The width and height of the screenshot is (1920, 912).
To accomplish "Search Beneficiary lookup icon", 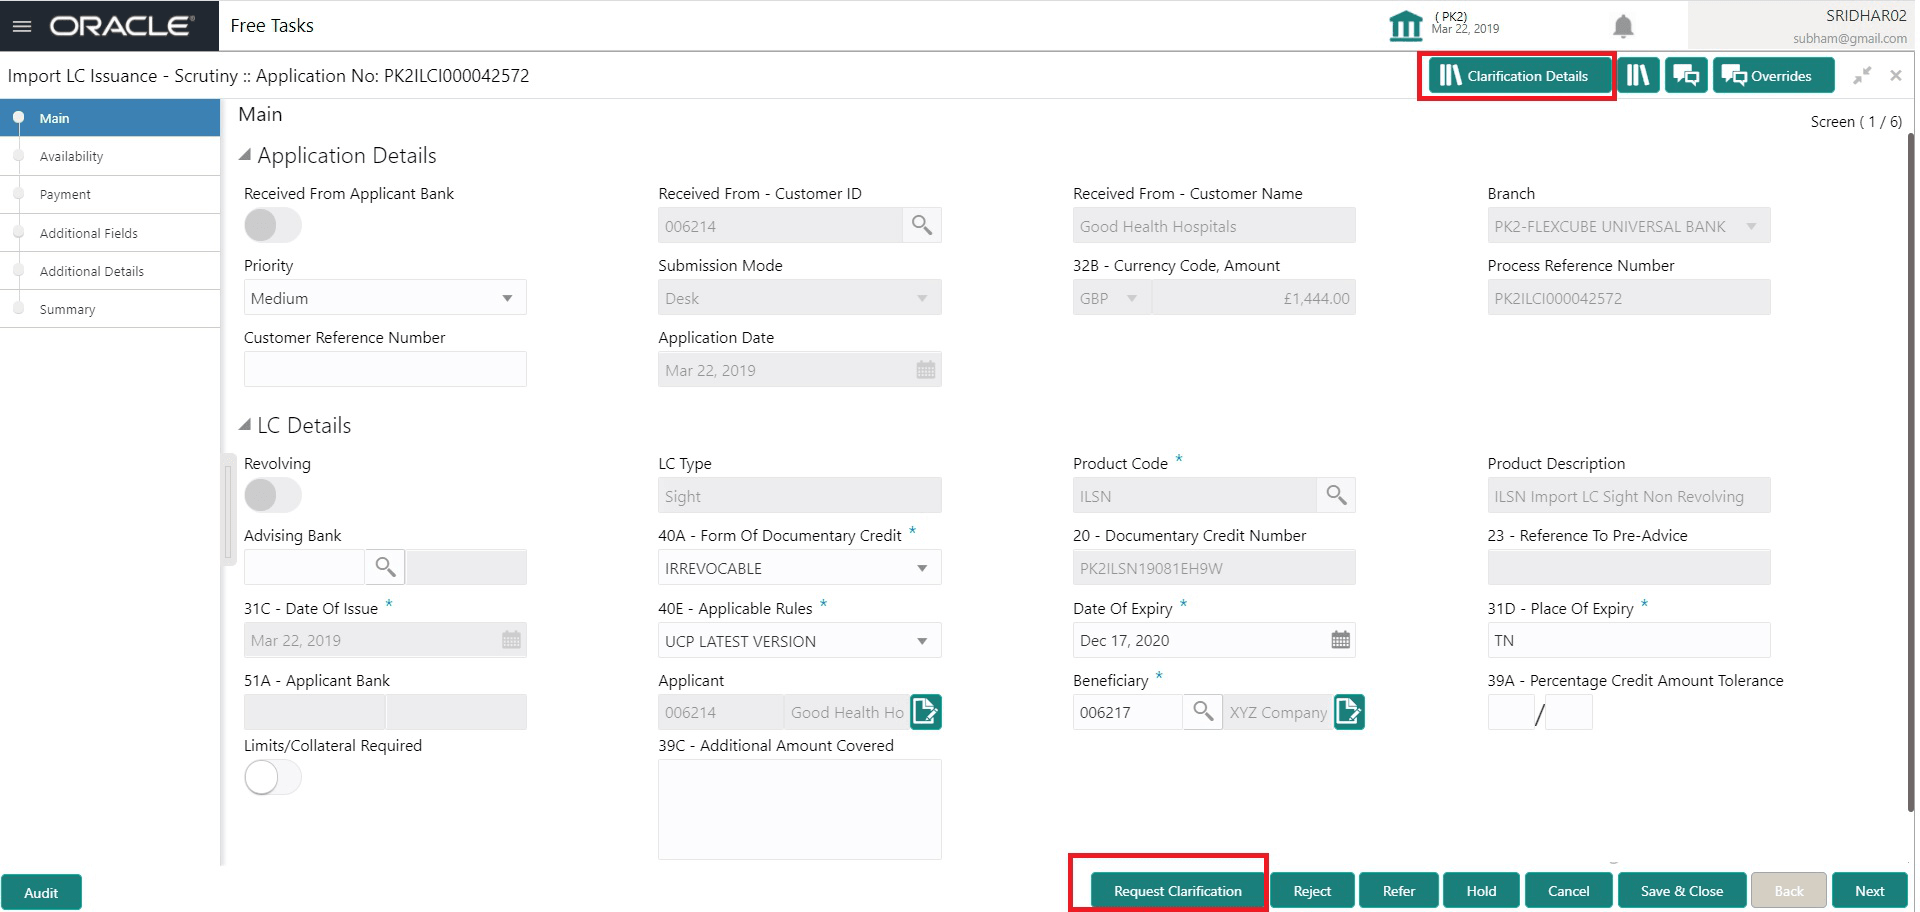I will pyautogui.click(x=1203, y=712).
